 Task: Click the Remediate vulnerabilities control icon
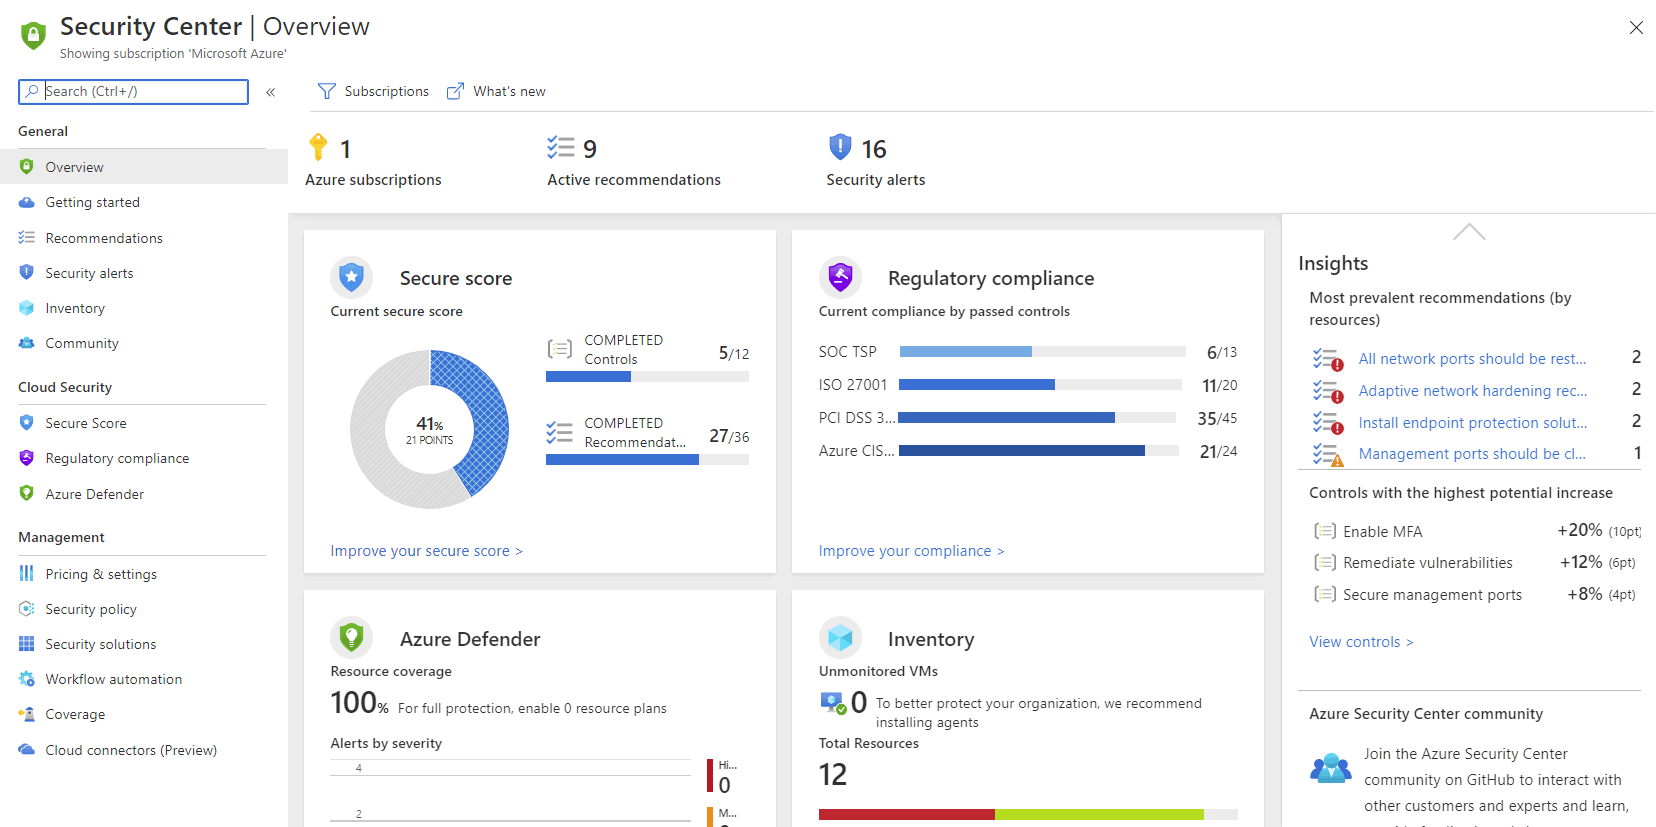coord(1325,562)
